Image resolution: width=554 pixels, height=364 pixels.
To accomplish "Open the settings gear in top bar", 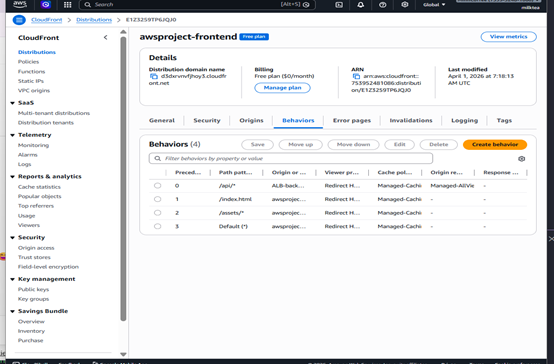I will click(x=405, y=4).
